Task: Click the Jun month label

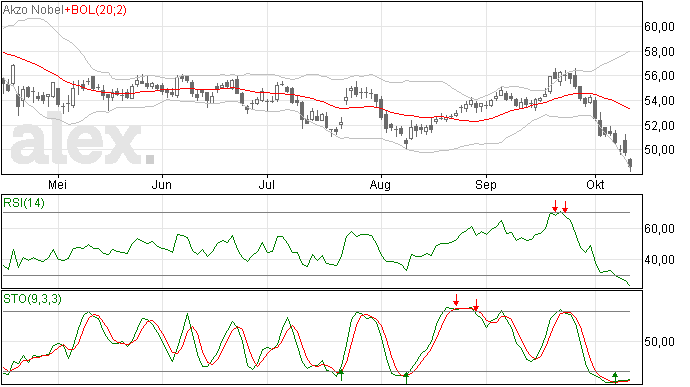Action: click(x=161, y=185)
